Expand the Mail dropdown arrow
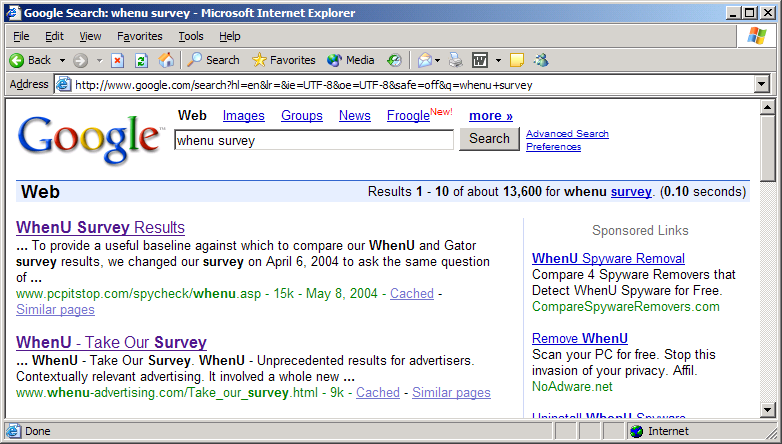The height and width of the screenshot is (444, 782). [437, 61]
